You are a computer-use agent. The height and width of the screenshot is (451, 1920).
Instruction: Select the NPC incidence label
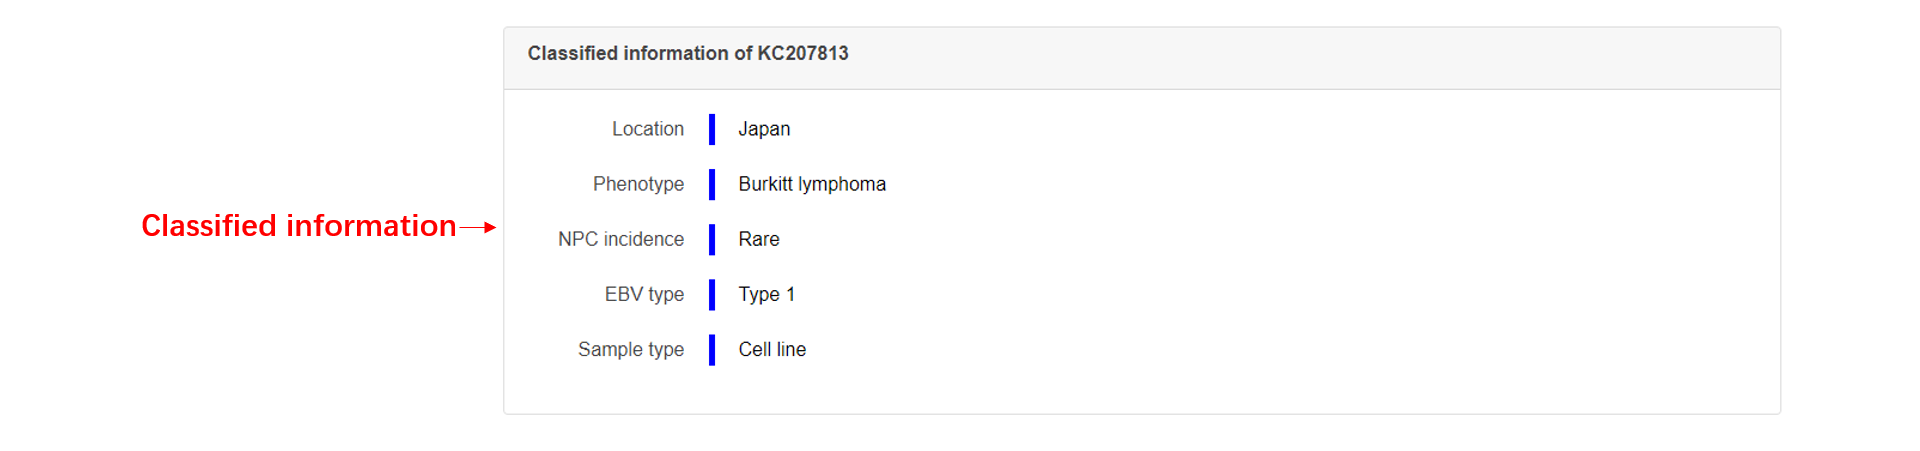point(621,239)
